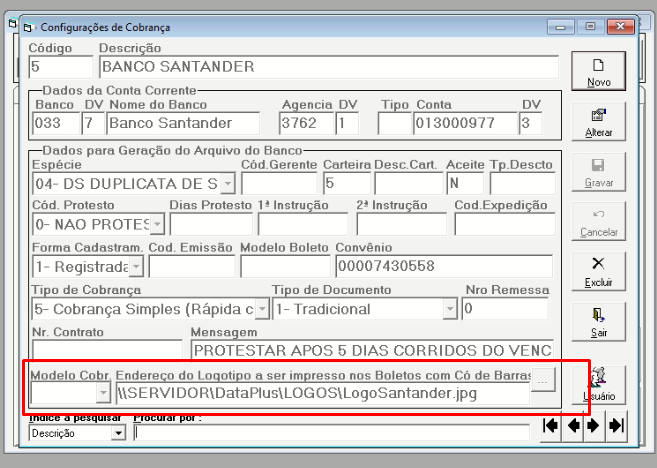Click the Desc.Cart. field
Viewport: 657px width, 468px height.
pyautogui.click(x=409, y=184)
